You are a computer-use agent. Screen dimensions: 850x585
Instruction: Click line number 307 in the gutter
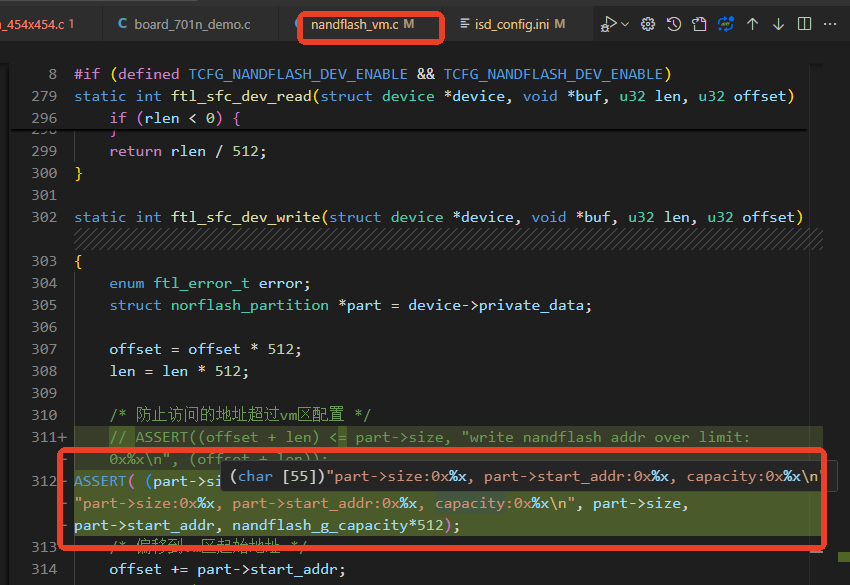(44, 349)
